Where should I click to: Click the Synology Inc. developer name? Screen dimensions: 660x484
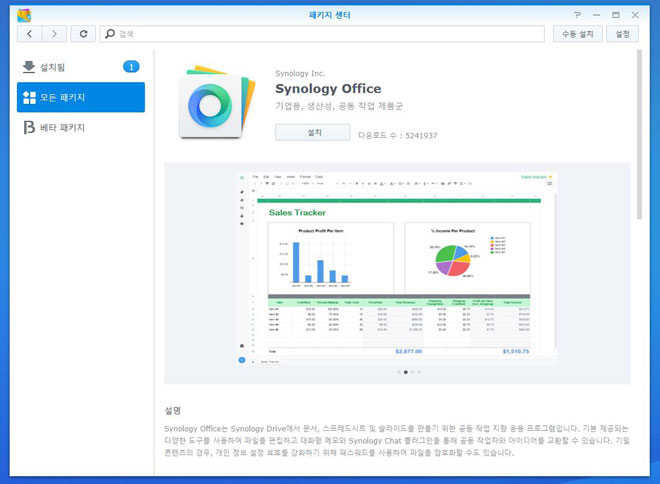pyautogui.click(x=300, y=73)
